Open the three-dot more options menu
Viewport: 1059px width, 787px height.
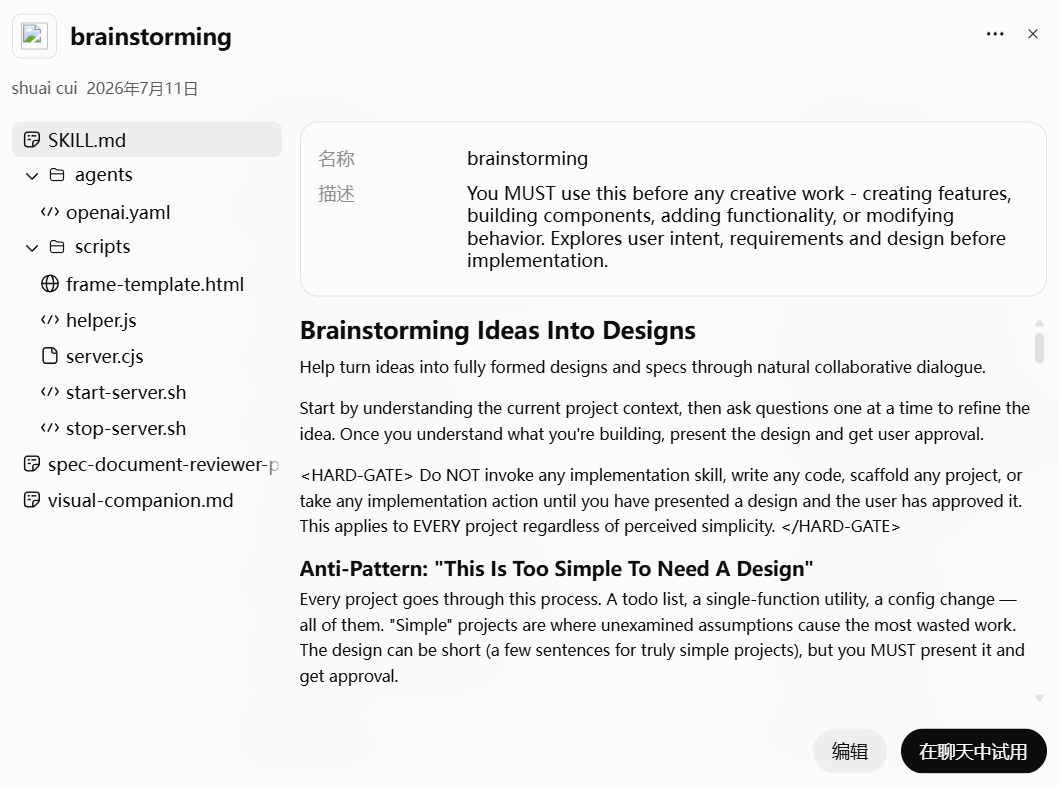[995, 34]
